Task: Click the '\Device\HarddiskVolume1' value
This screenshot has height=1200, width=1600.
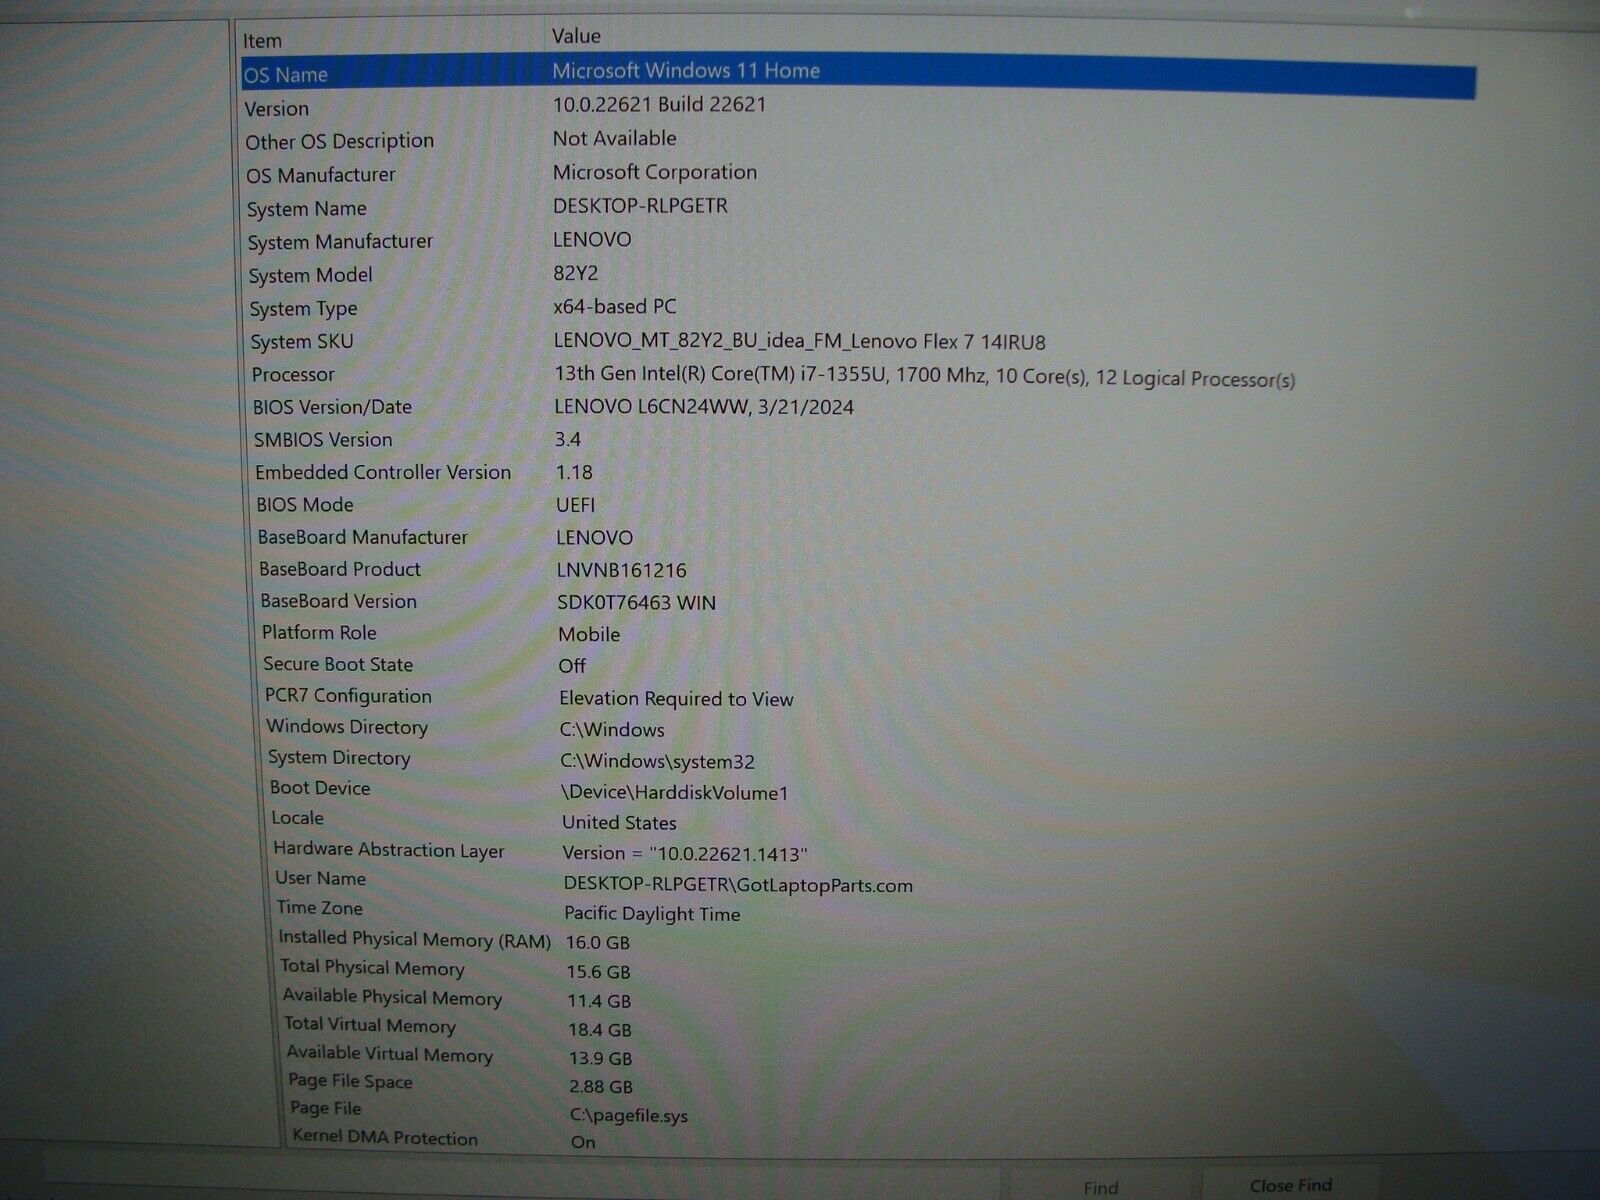Action: [675, 793]
